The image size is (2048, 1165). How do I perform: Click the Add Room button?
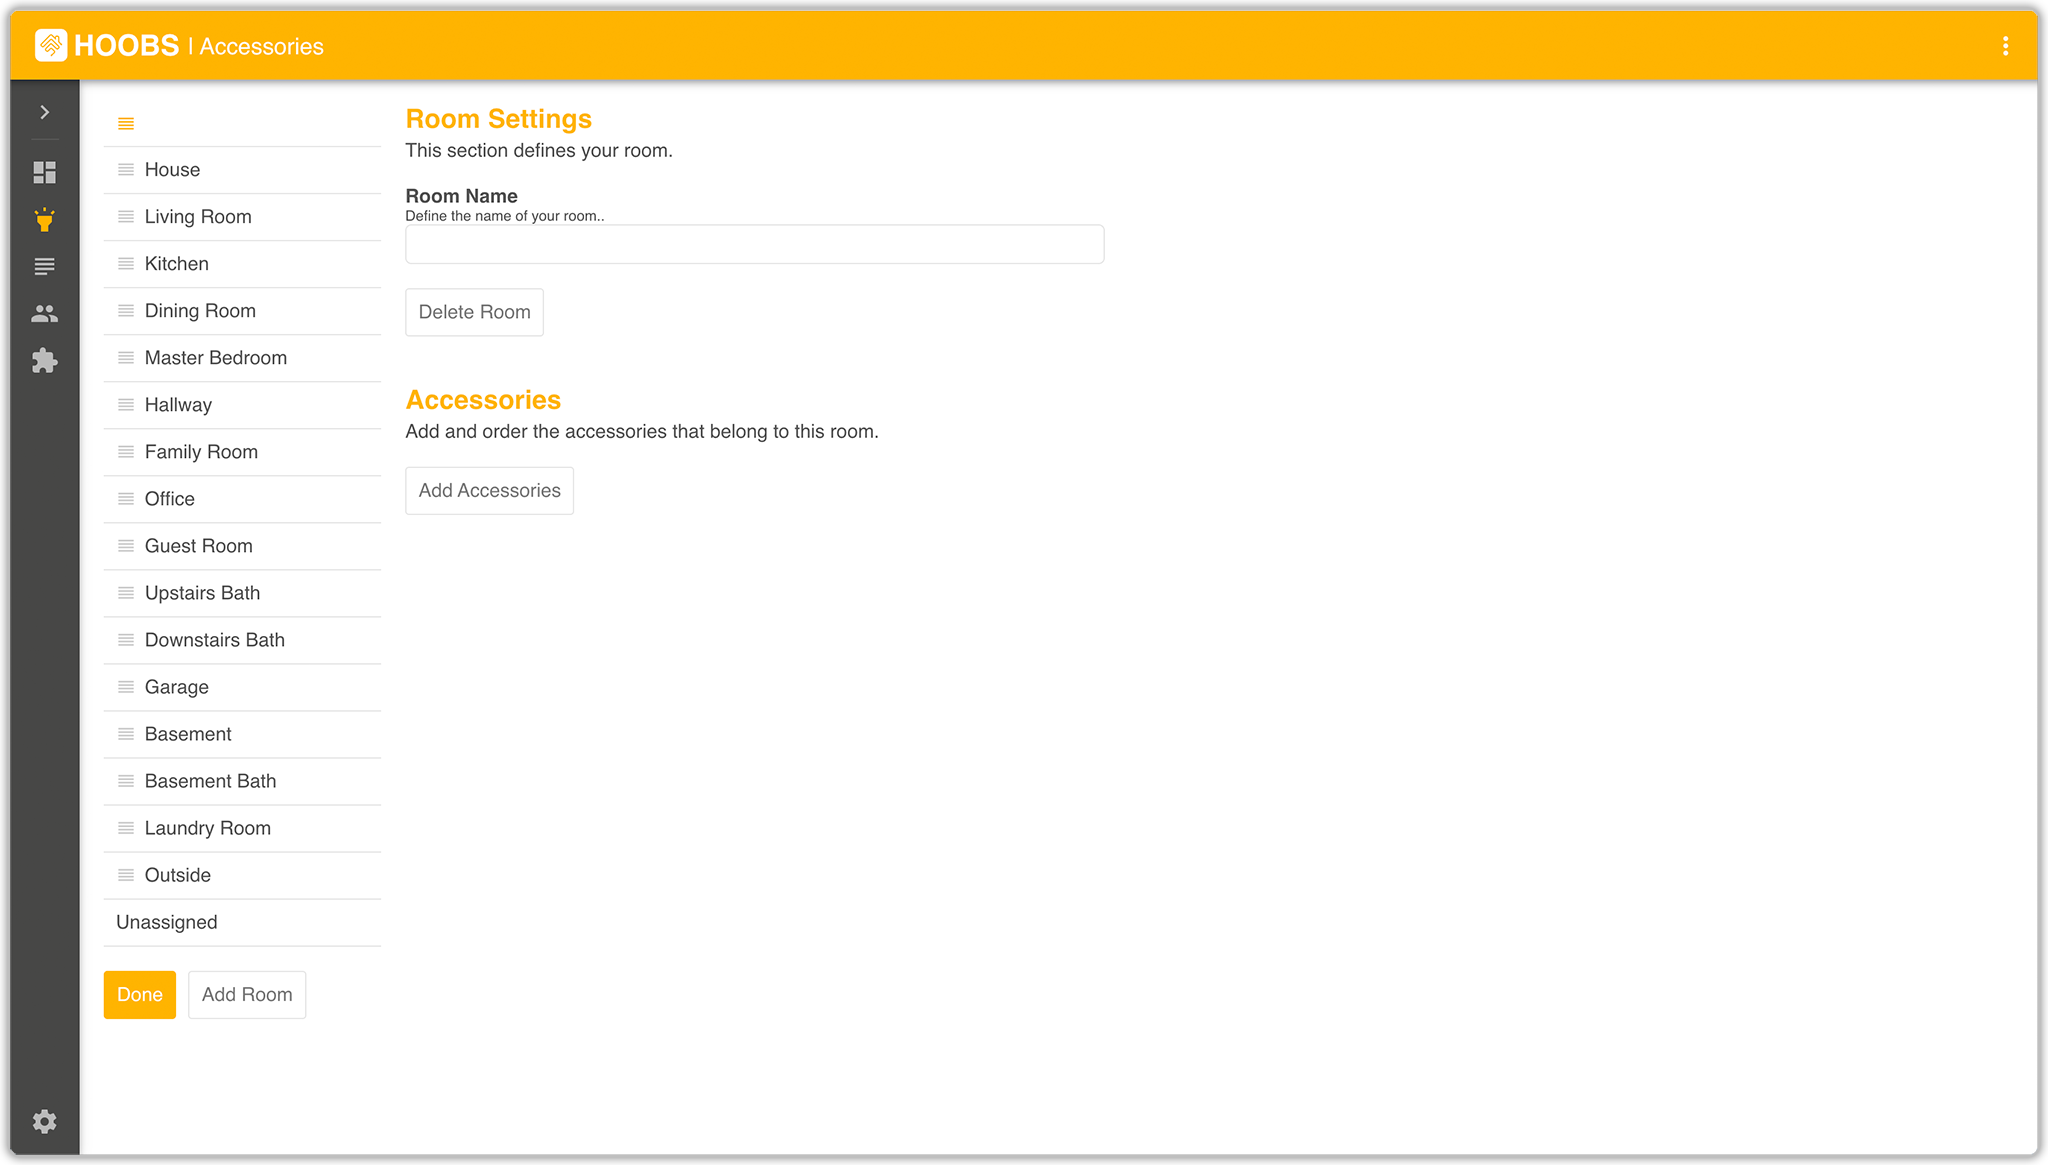(x=247, y=995)
